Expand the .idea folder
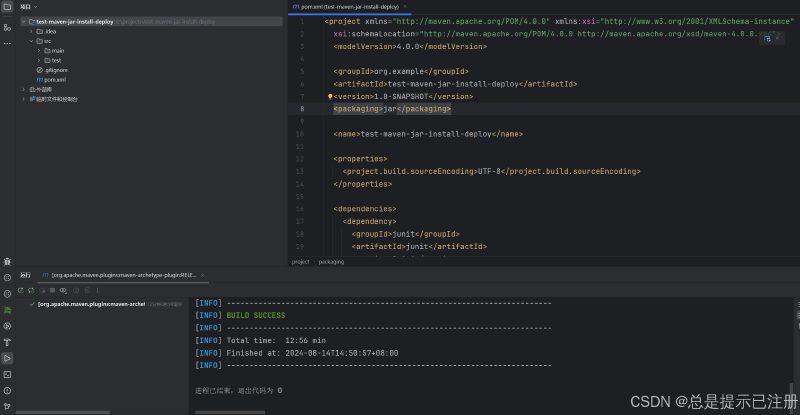800x415 pixels. (x=31, y=32)
